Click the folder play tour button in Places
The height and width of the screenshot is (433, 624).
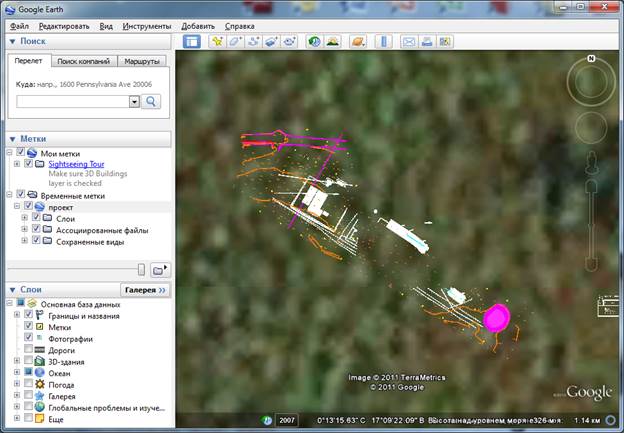tap(160, 270)
